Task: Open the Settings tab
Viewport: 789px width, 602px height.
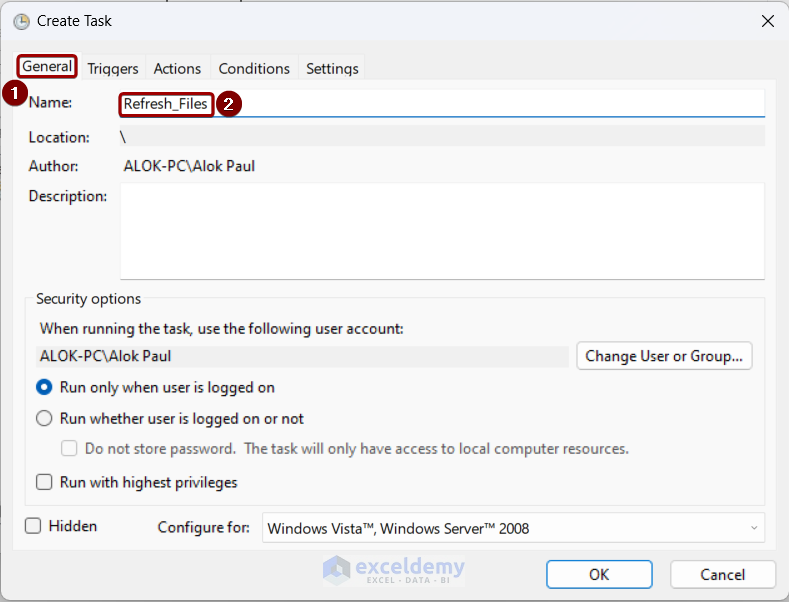Action: click(332, 68)
